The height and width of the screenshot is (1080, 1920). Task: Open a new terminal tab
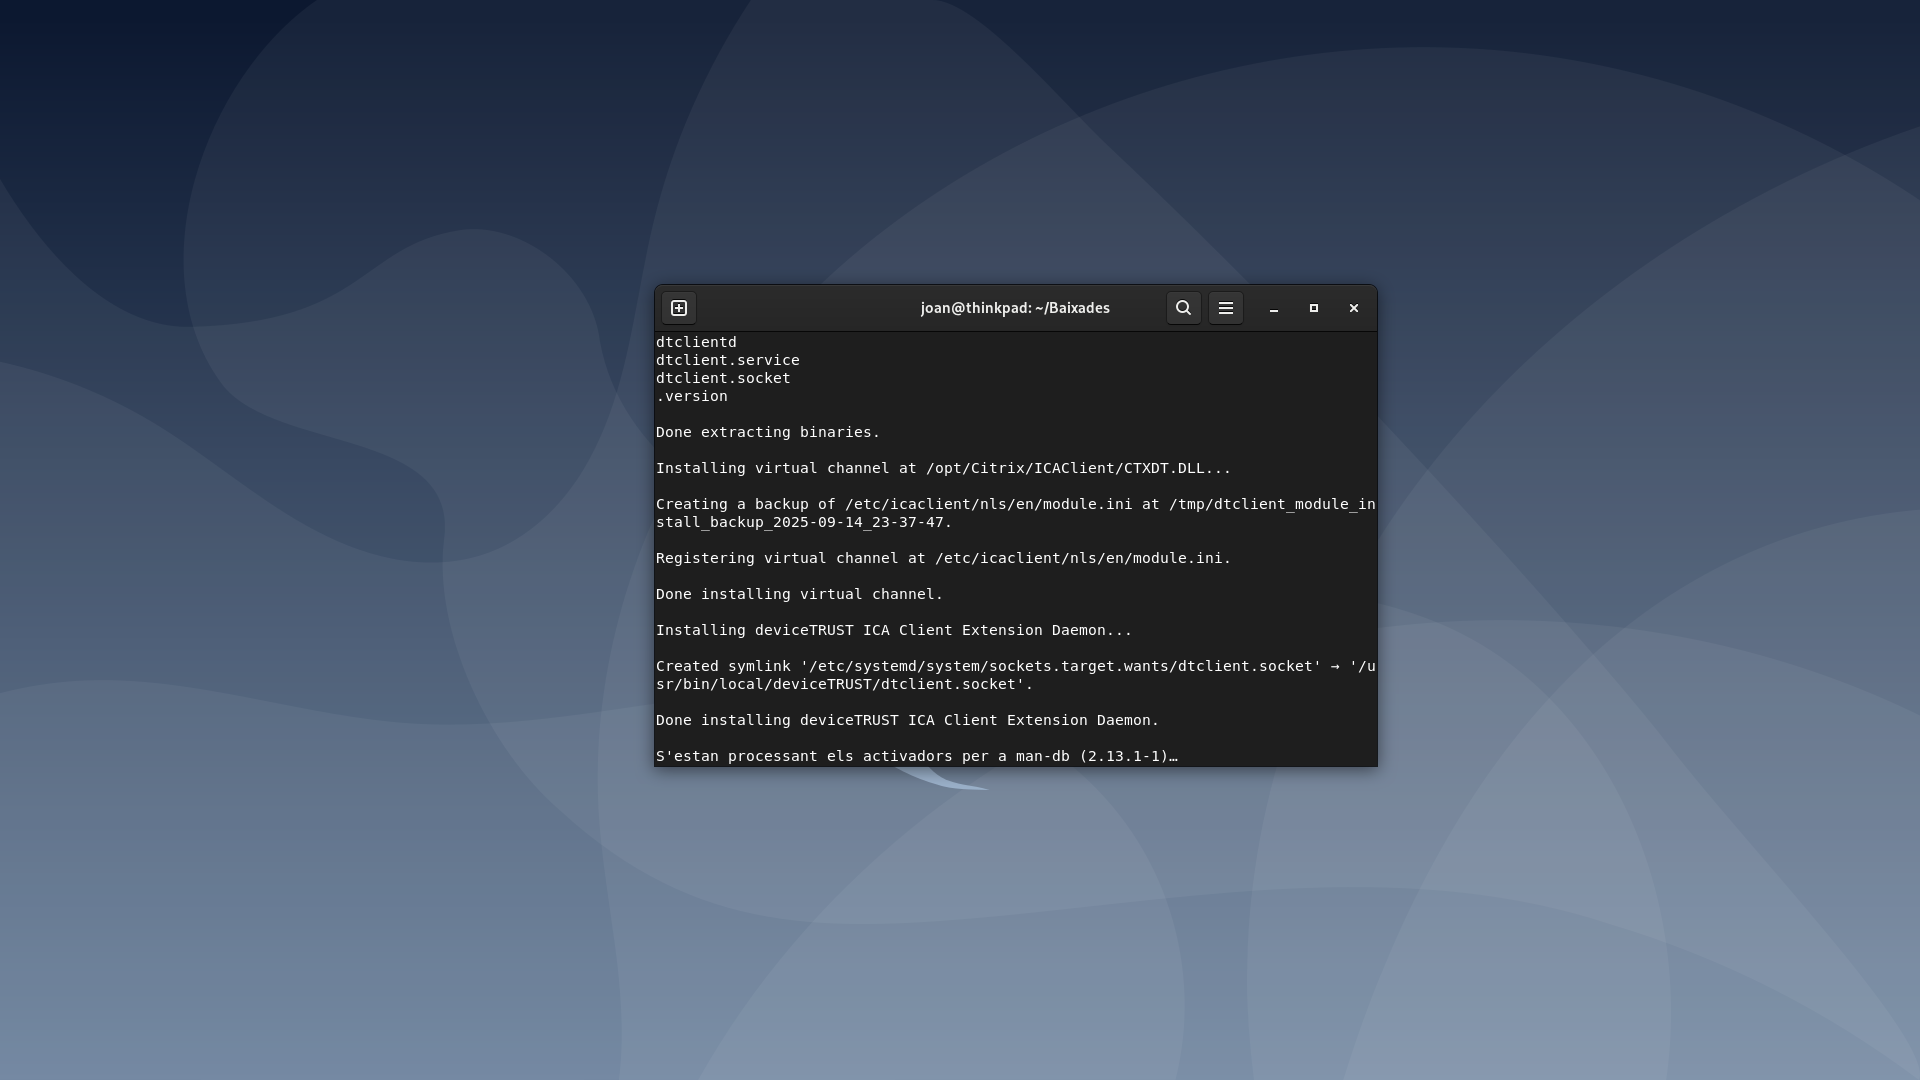(x=679, y=308)
